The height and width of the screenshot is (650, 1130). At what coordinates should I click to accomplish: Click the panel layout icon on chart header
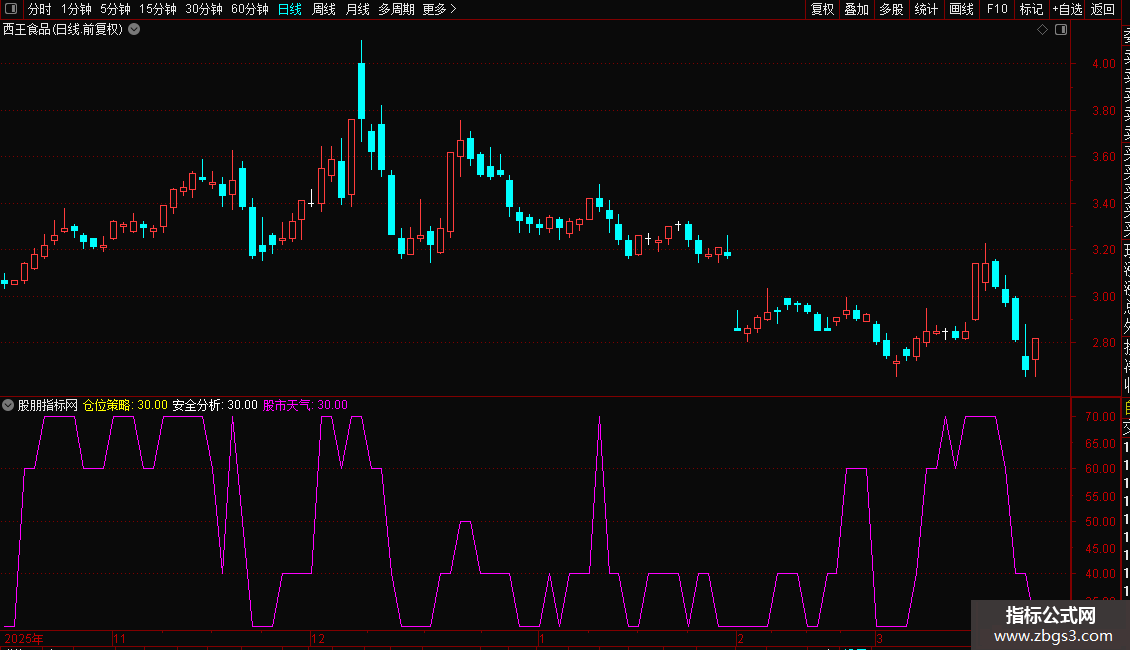1061,30
